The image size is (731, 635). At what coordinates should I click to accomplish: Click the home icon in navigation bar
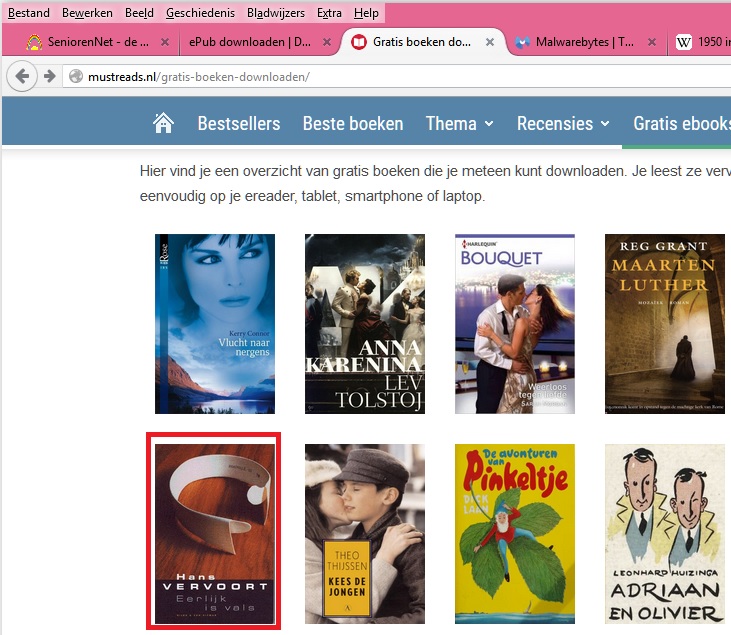pos(162,123)
